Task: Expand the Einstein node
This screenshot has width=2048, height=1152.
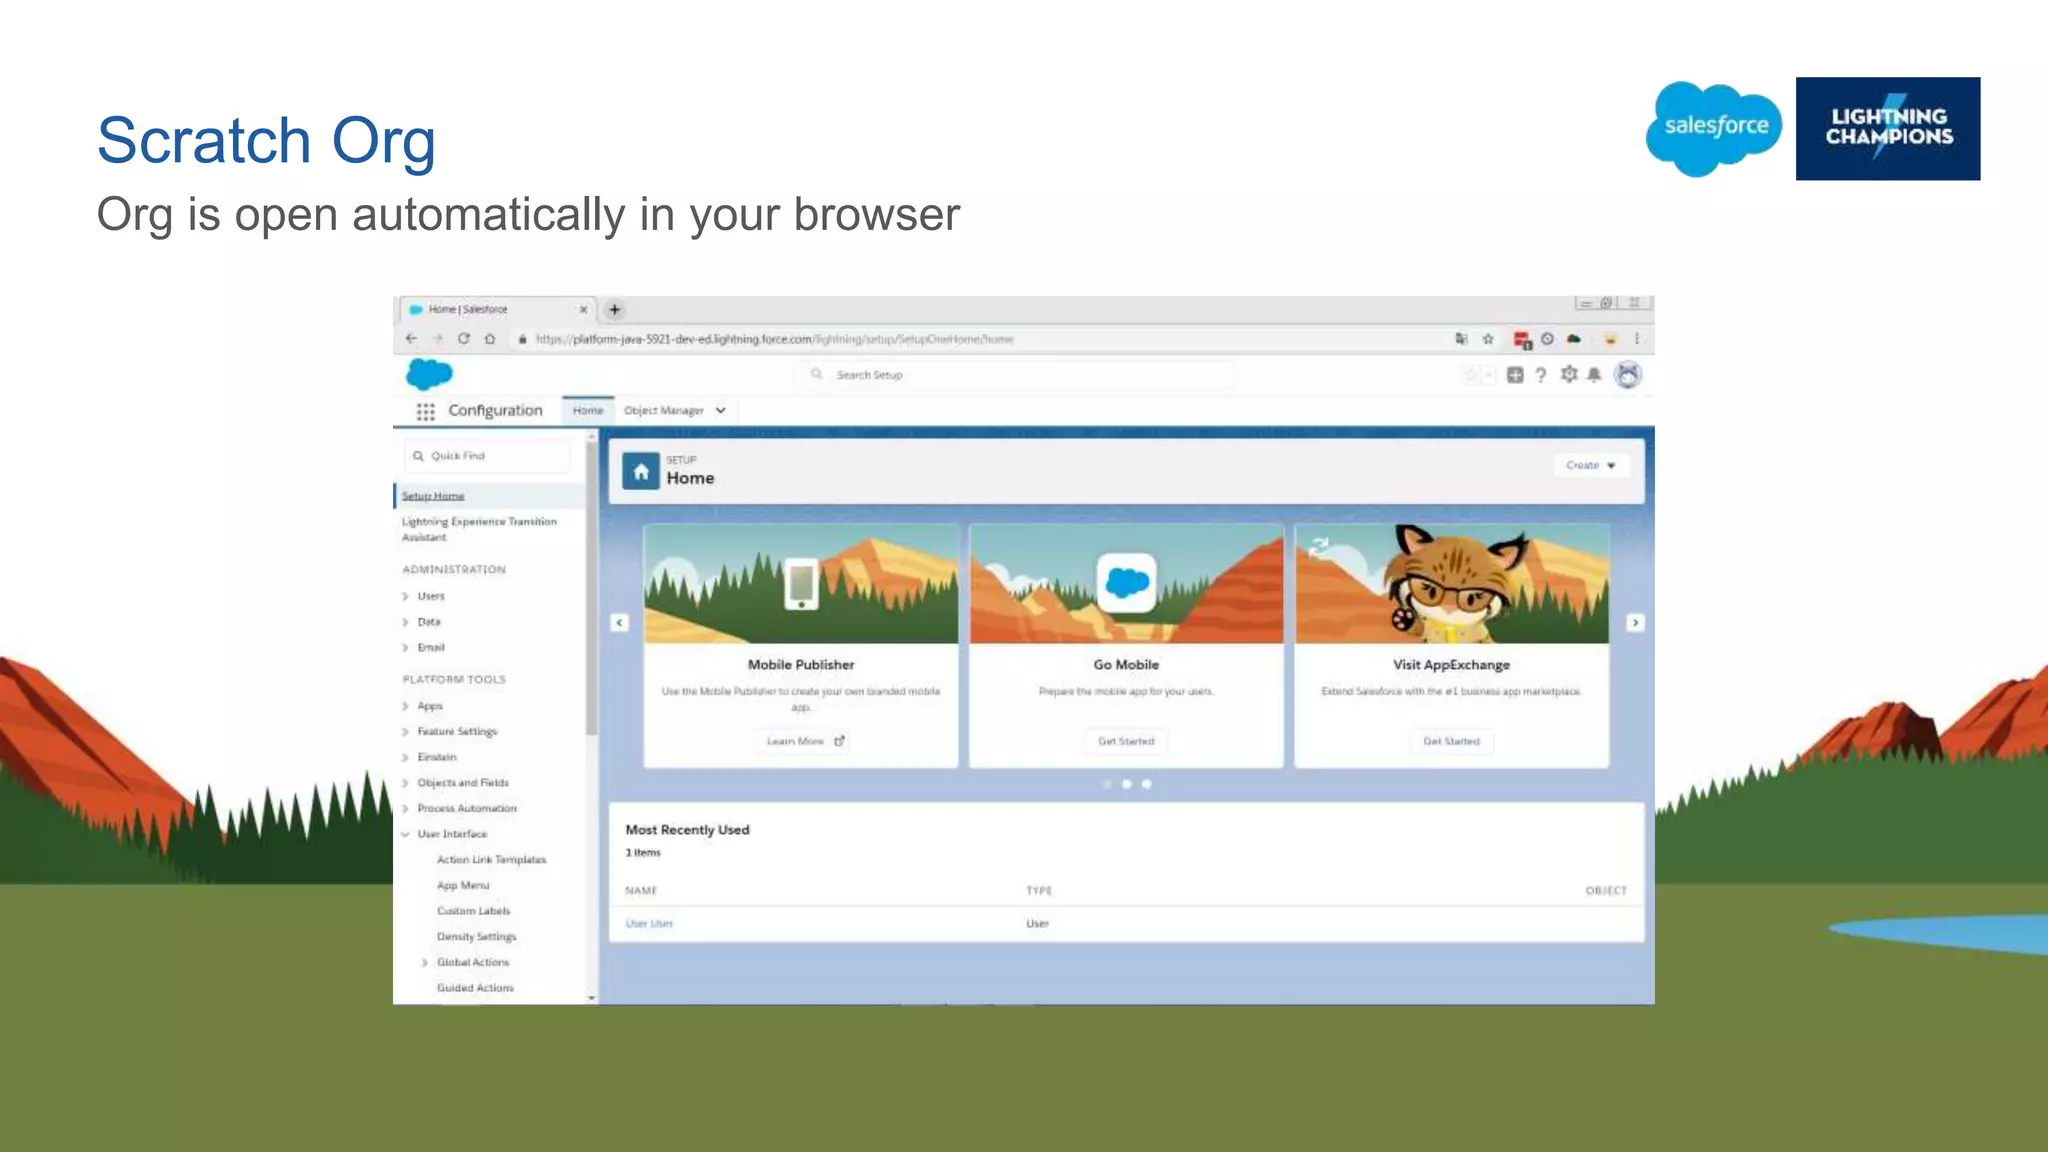Action: (x=405, y=758)
